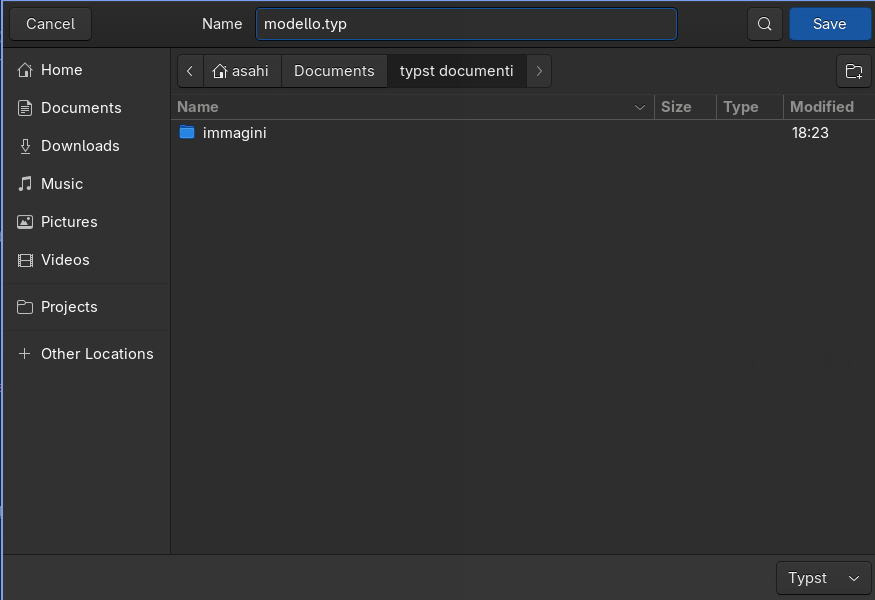Screen dimensions: 875x600
Task: Click the Projects folder icon in the sidebar
Action: (x=25, y=307)
